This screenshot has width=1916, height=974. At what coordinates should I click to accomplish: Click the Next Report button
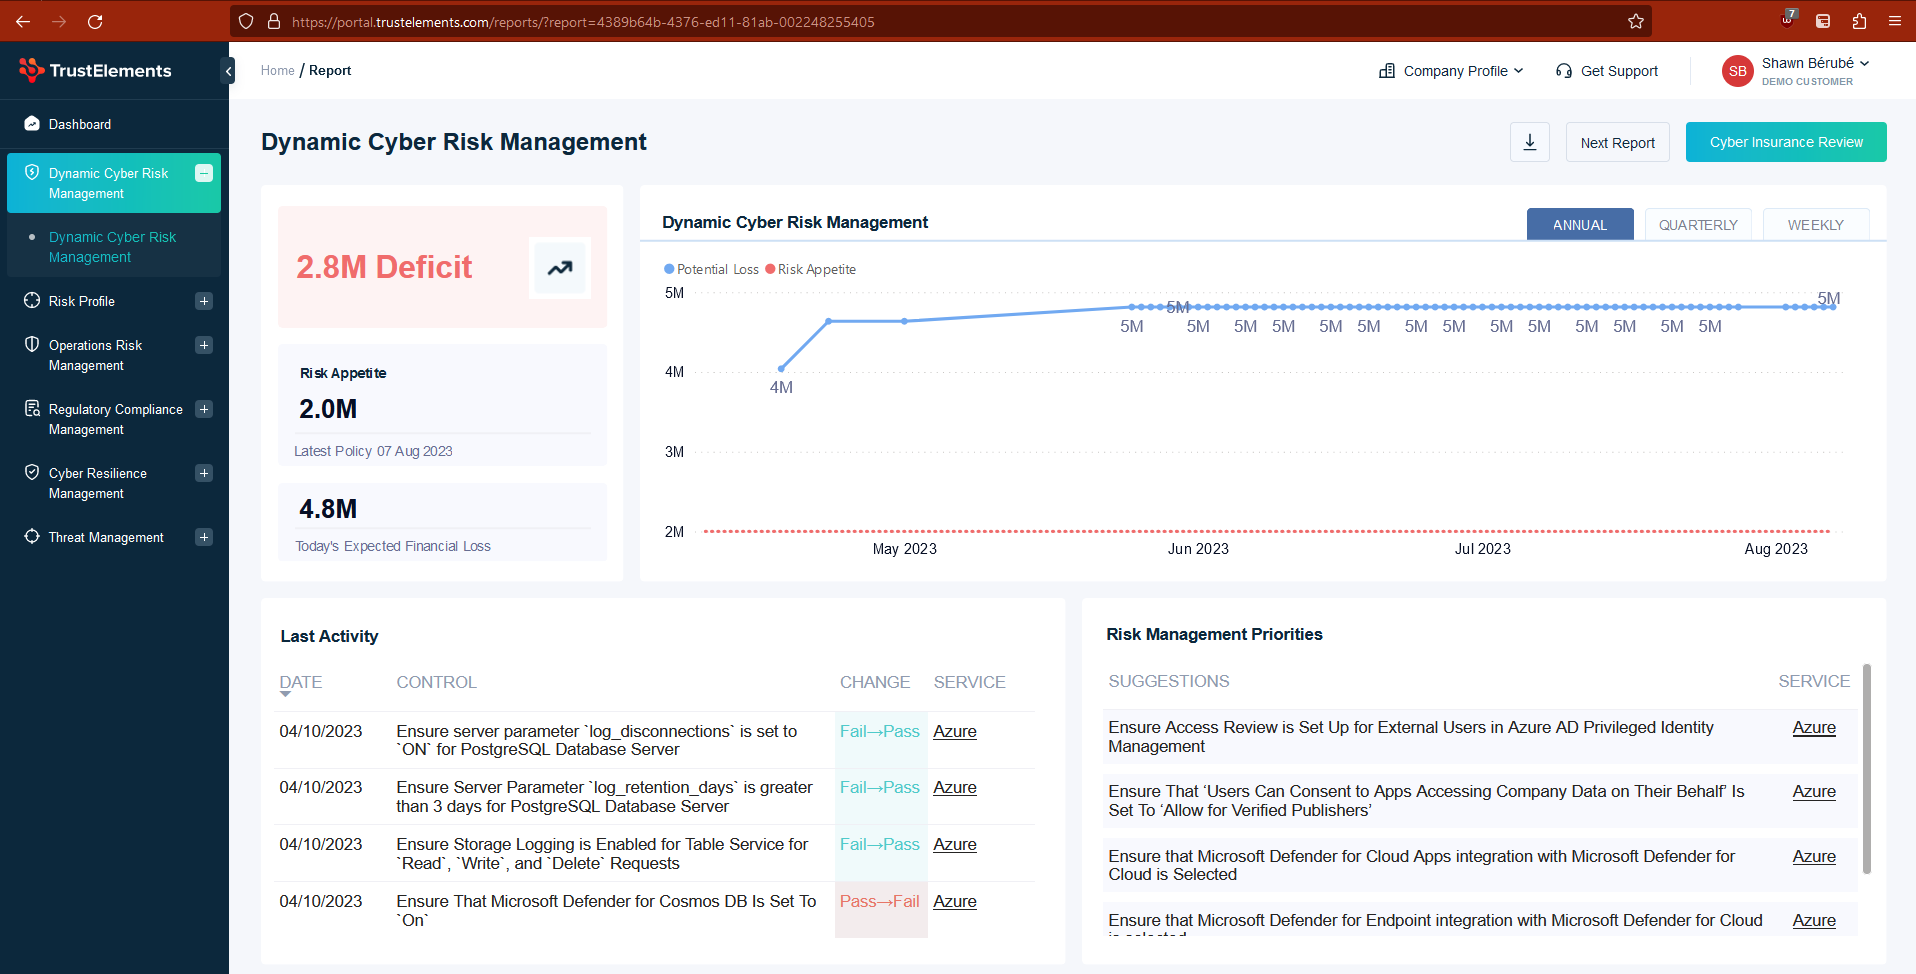1617,142
